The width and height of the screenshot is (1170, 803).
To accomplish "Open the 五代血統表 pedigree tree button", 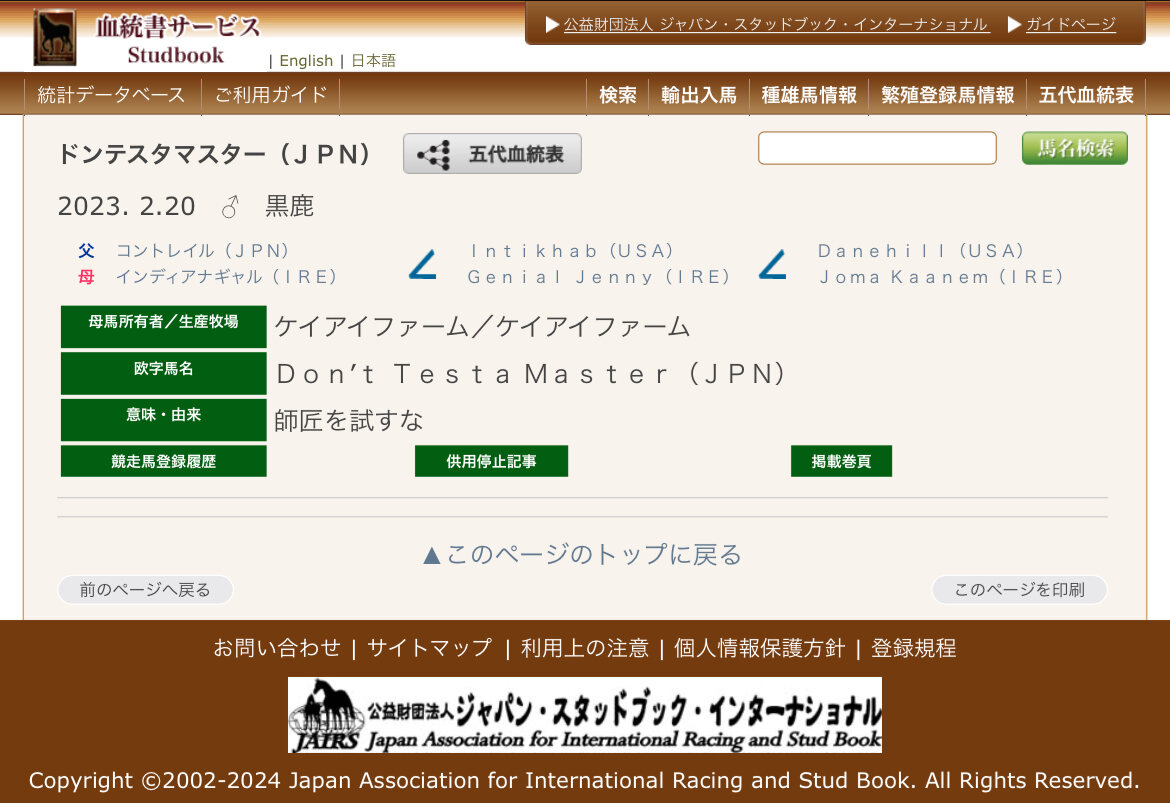I will pyautogui.click(x=492, y=154).
